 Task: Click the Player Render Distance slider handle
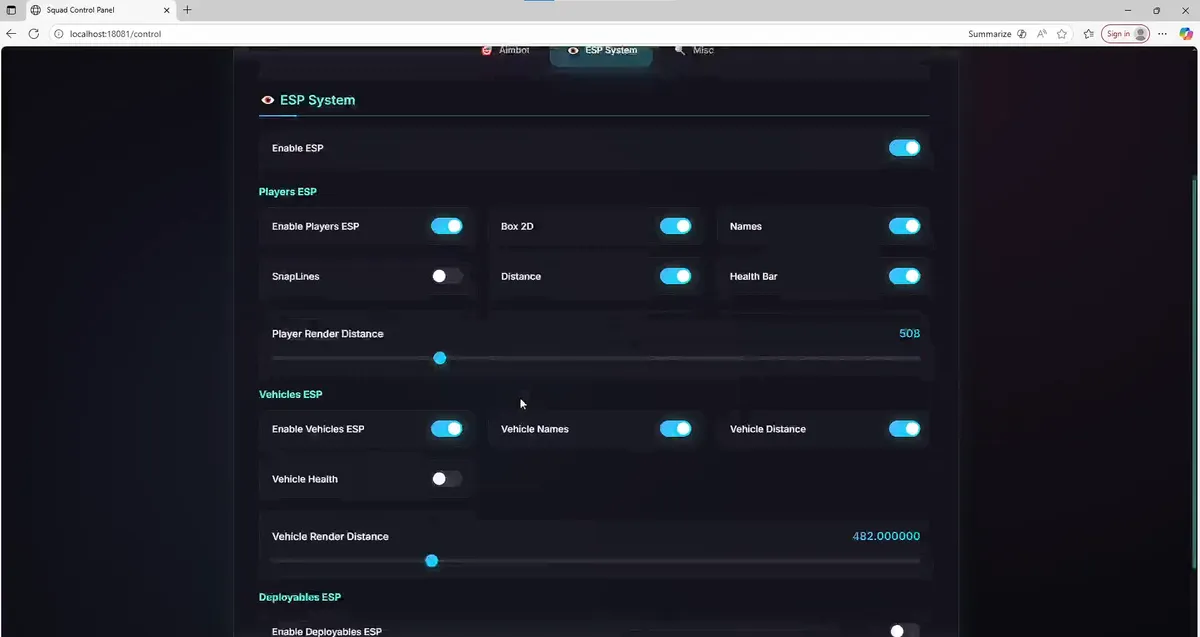[x=439, y=358]
